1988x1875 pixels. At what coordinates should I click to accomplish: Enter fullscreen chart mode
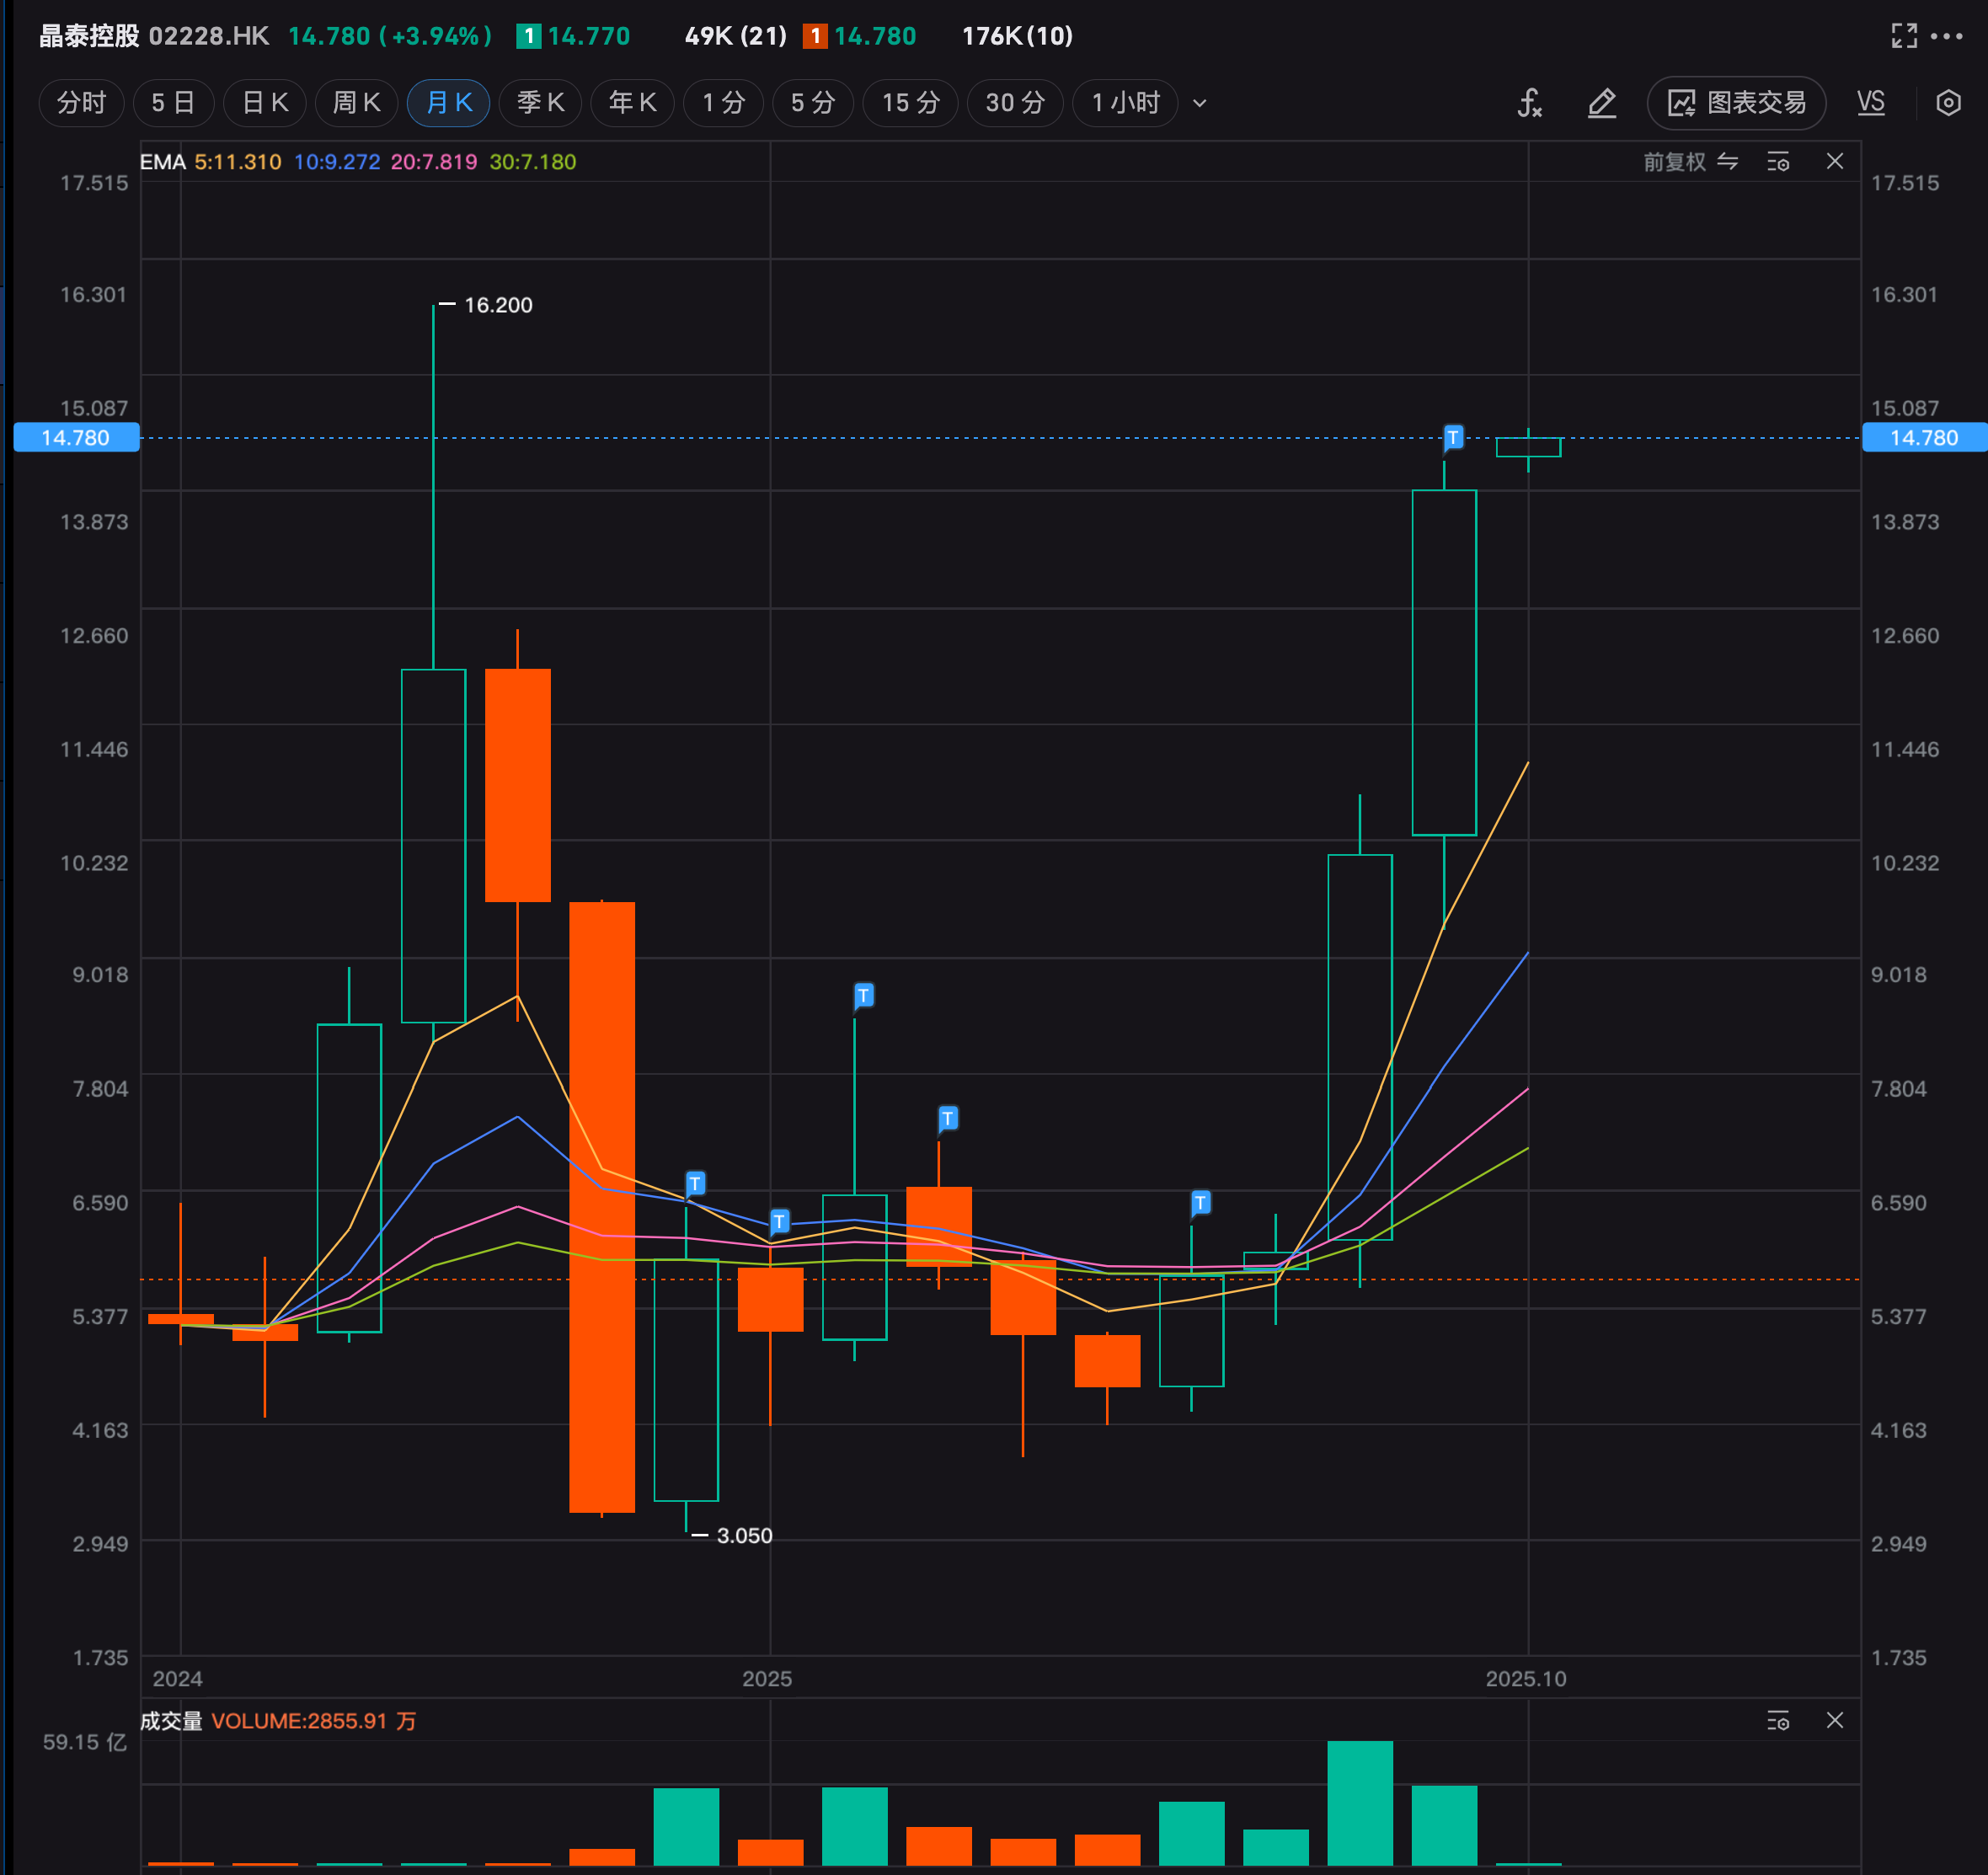click(x=1904, y=36)
